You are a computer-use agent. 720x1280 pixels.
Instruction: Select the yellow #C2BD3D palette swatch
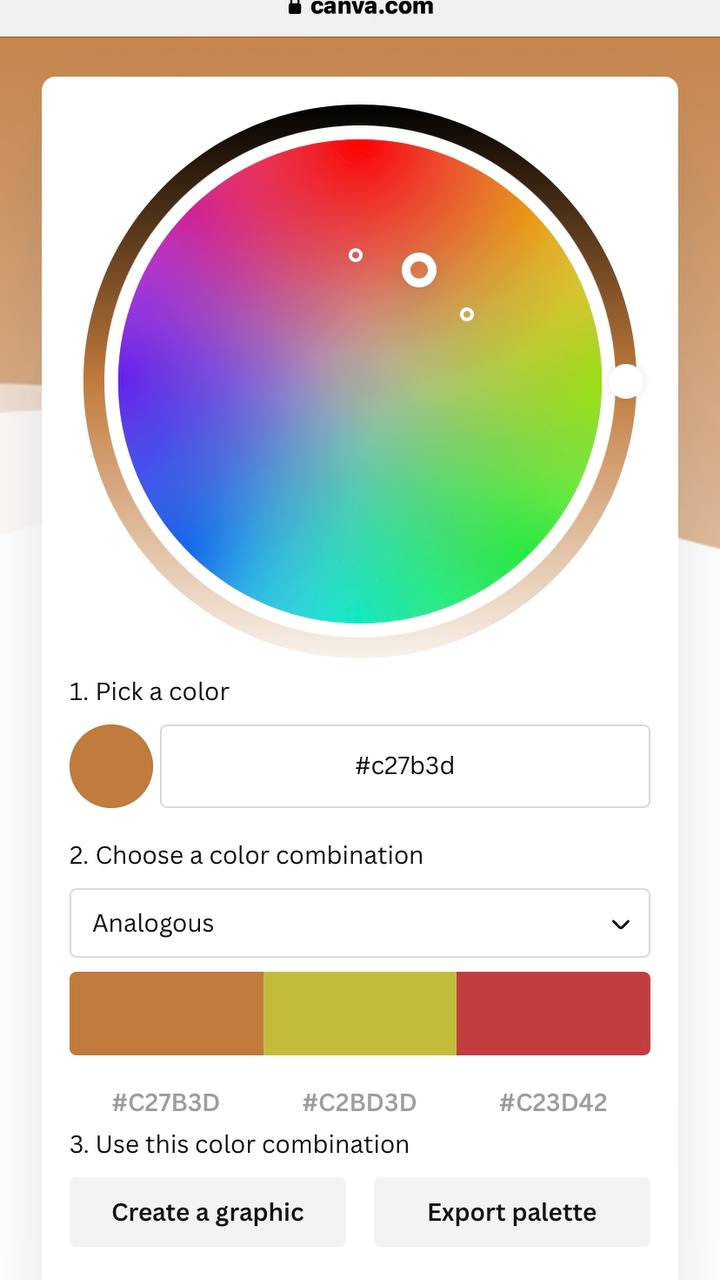coord(360,1013)
